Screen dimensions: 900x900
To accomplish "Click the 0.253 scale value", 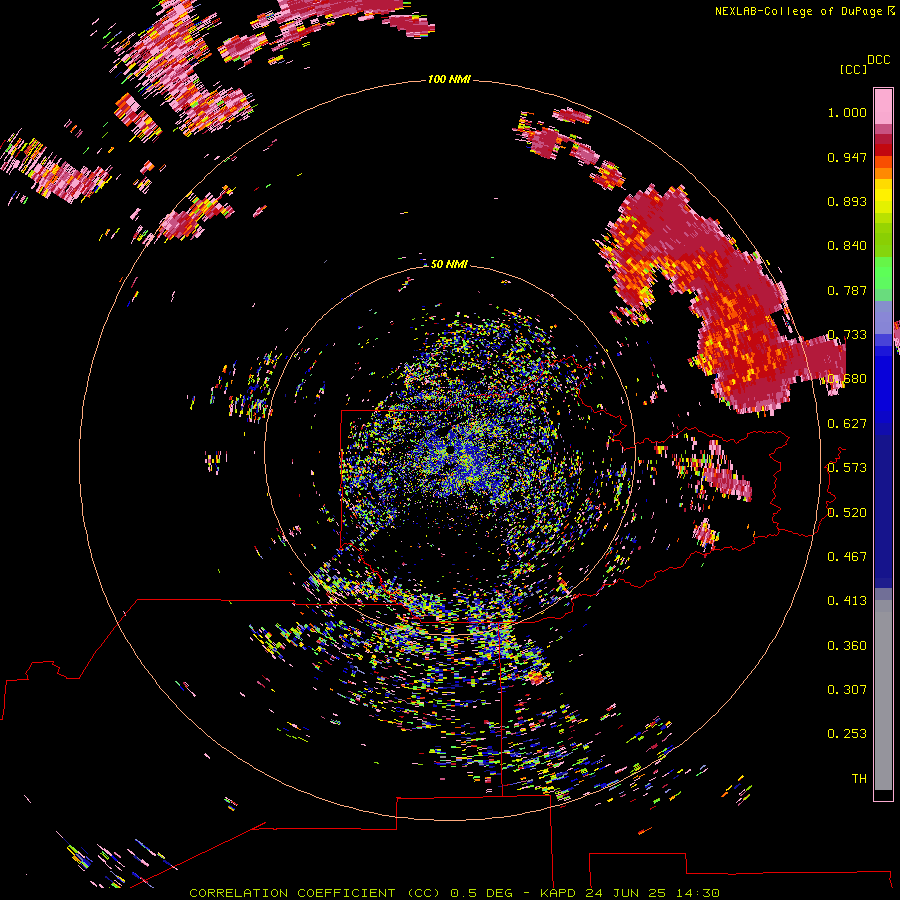I will pyautogui.click(x=847, y=734).
